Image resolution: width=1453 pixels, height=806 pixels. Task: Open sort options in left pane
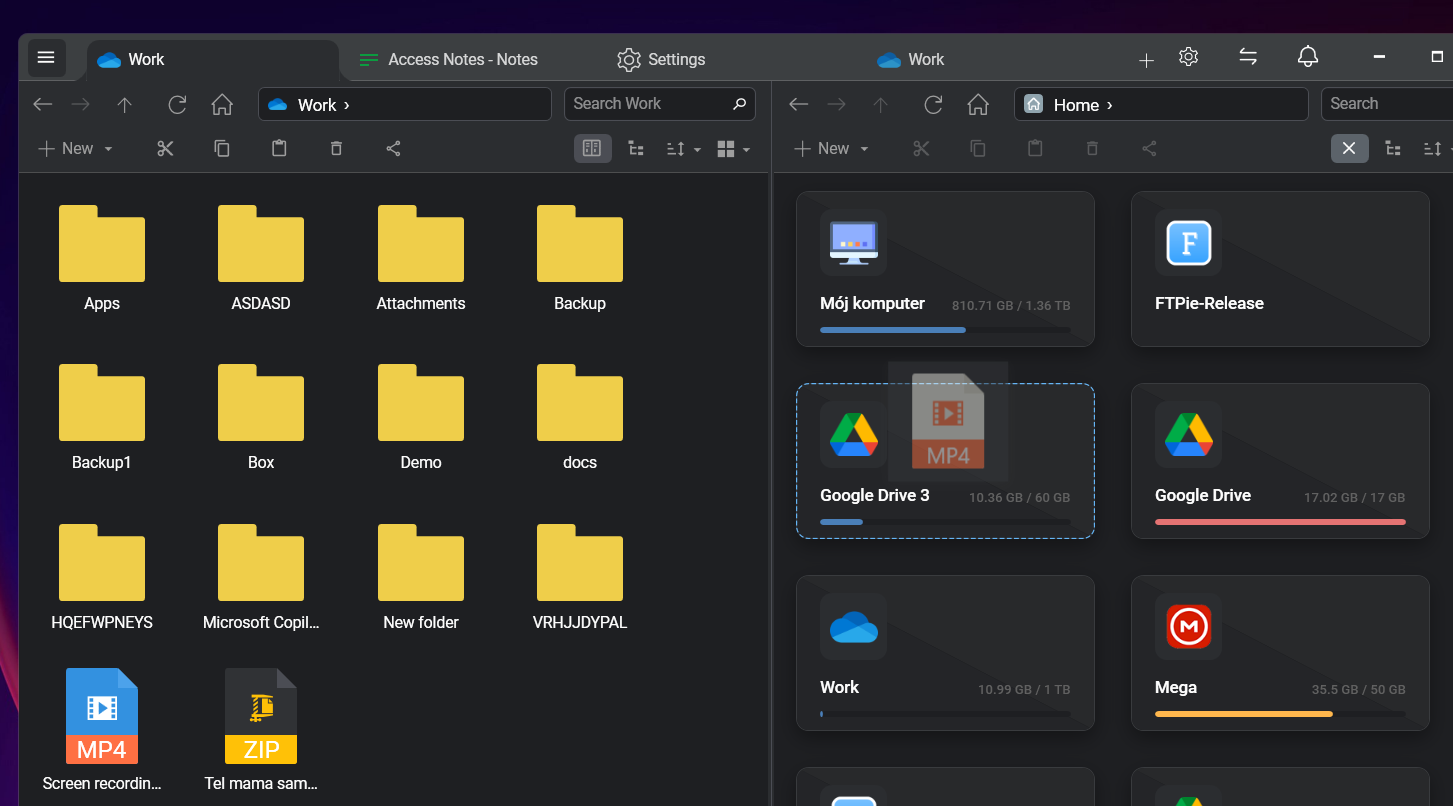[683, 148]
